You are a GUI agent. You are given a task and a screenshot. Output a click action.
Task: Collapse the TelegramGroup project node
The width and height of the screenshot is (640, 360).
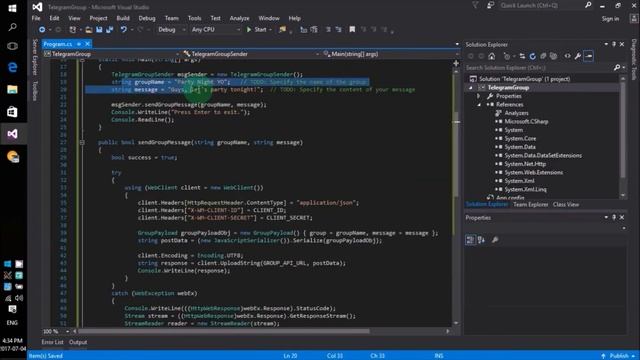[x=471, y=88]
